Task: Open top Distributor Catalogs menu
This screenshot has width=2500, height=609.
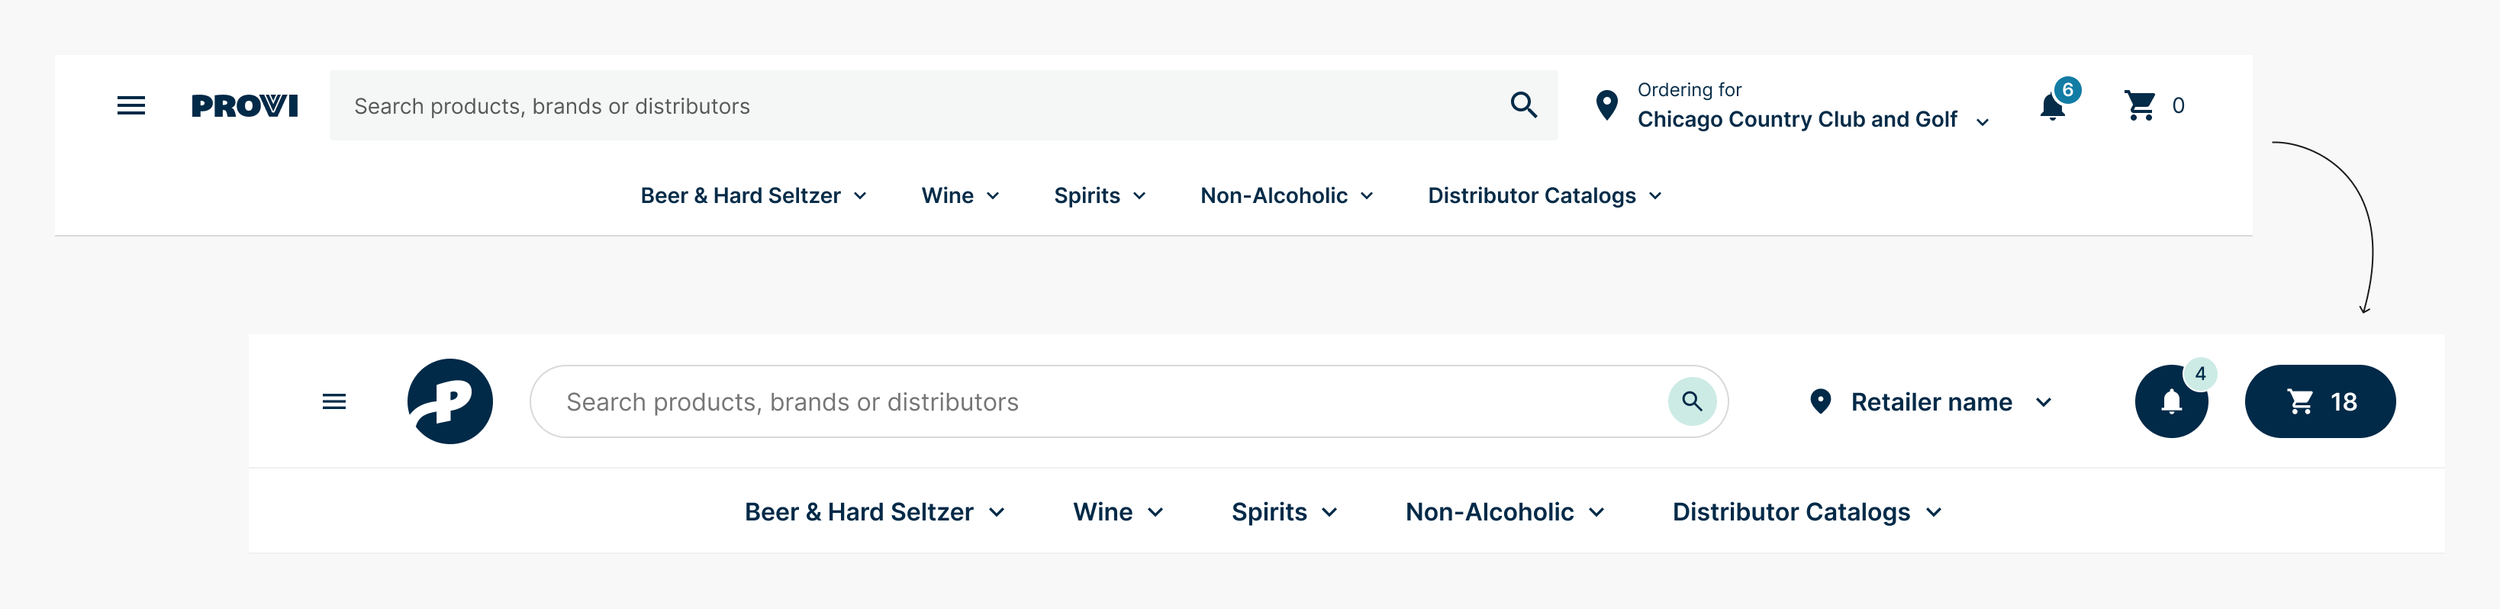Action: coord(1544,196)
